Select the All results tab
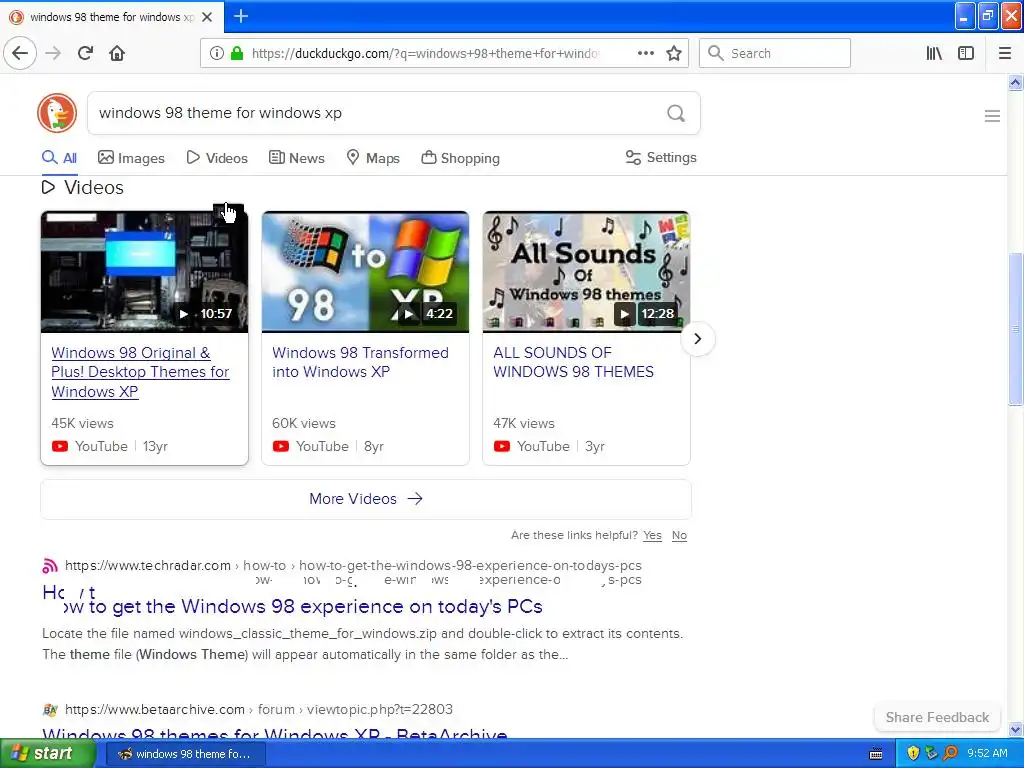This screenshot has width=1024, height=768. tap(59, 158)
